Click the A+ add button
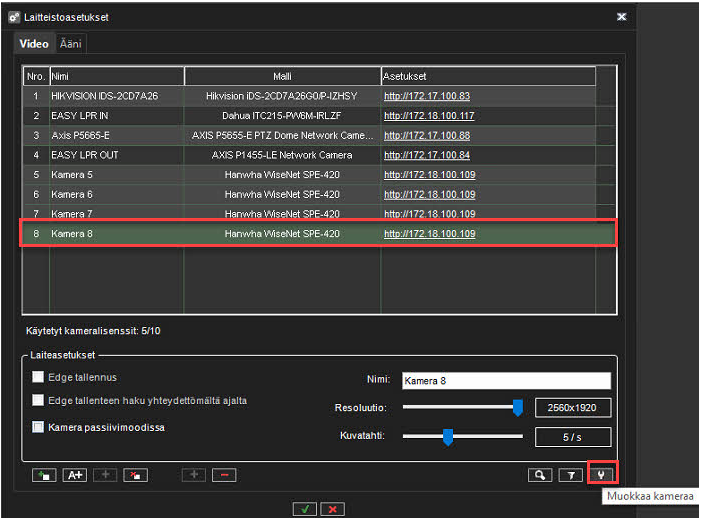The height and width of the screenshot is (522, 702). pos(75,475)
